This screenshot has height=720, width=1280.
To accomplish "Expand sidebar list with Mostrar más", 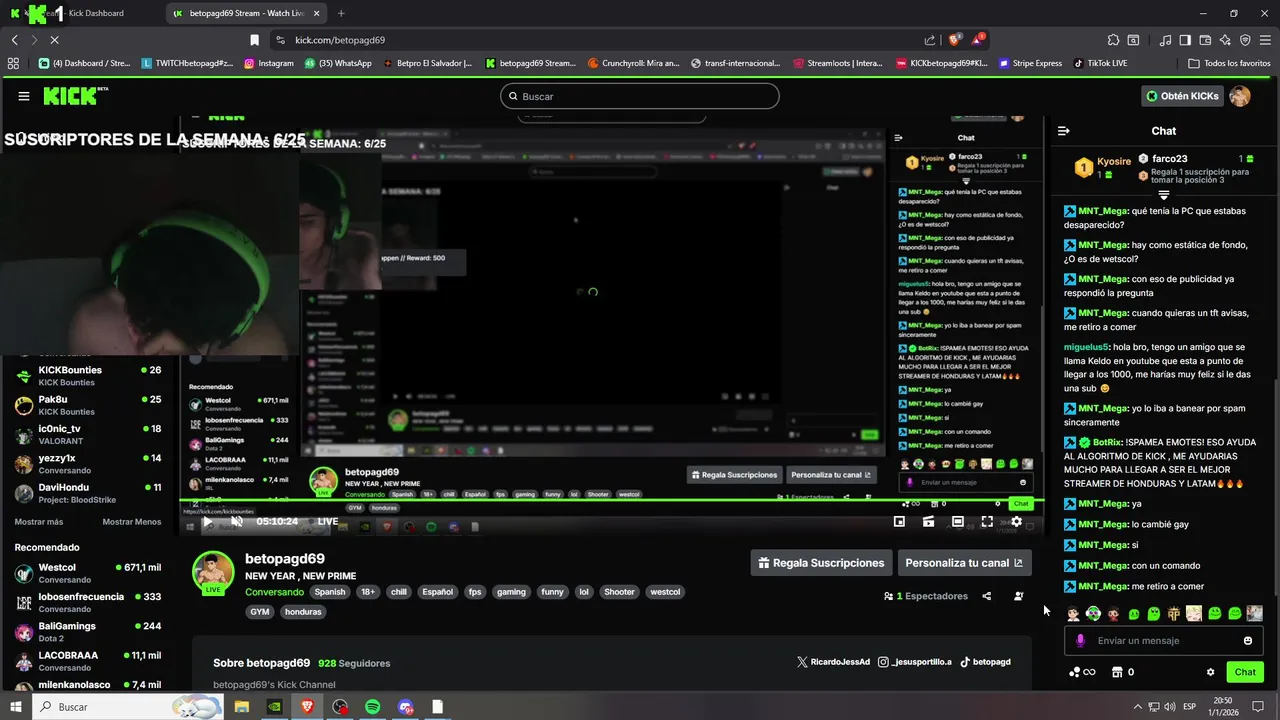I will click(x=39, y=522).
